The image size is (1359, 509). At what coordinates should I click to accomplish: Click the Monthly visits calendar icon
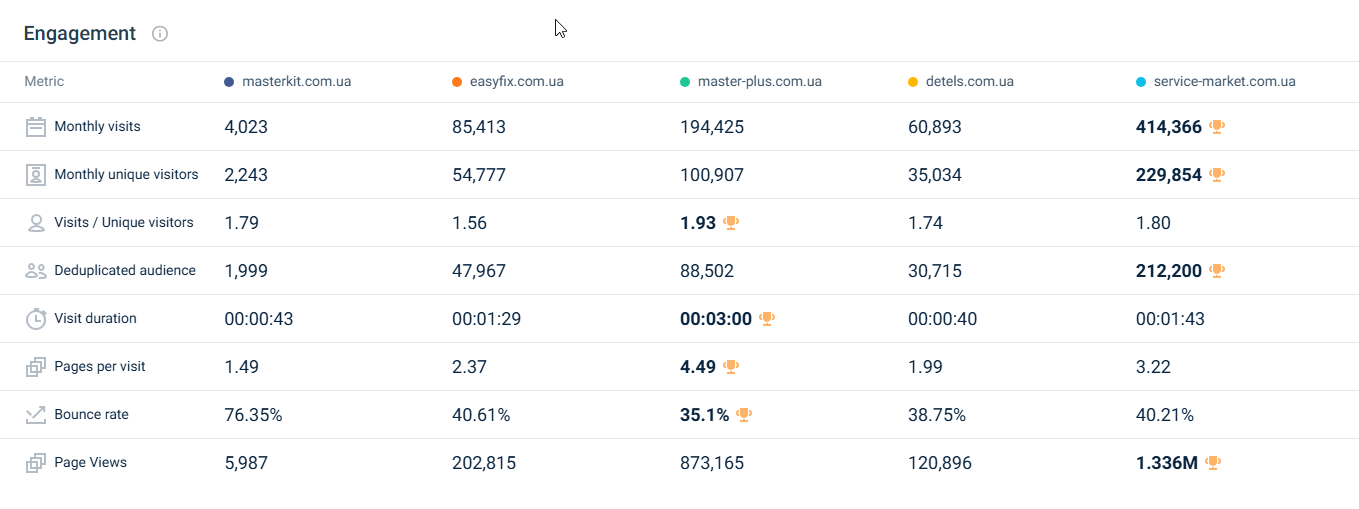click(x=36, y=127)
